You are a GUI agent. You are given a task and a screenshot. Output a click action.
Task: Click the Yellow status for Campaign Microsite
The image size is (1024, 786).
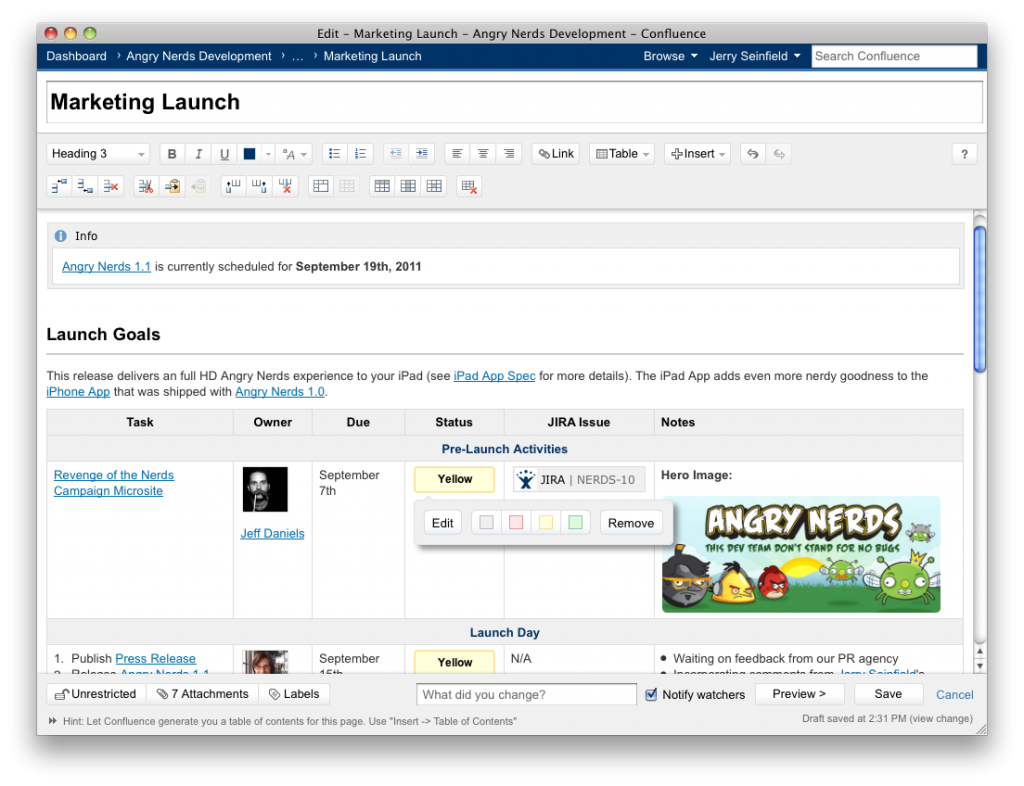click(455, 479)
